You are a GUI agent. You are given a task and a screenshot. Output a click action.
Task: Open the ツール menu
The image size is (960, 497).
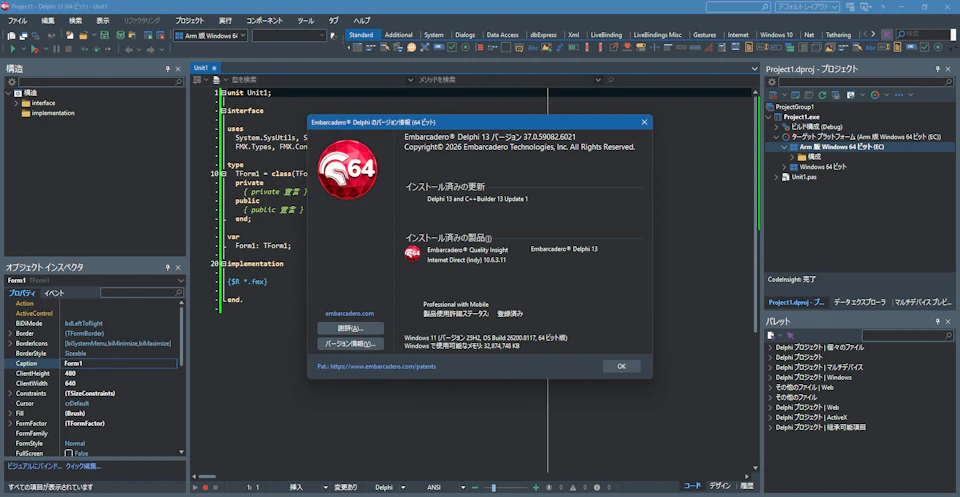(306, 20)
